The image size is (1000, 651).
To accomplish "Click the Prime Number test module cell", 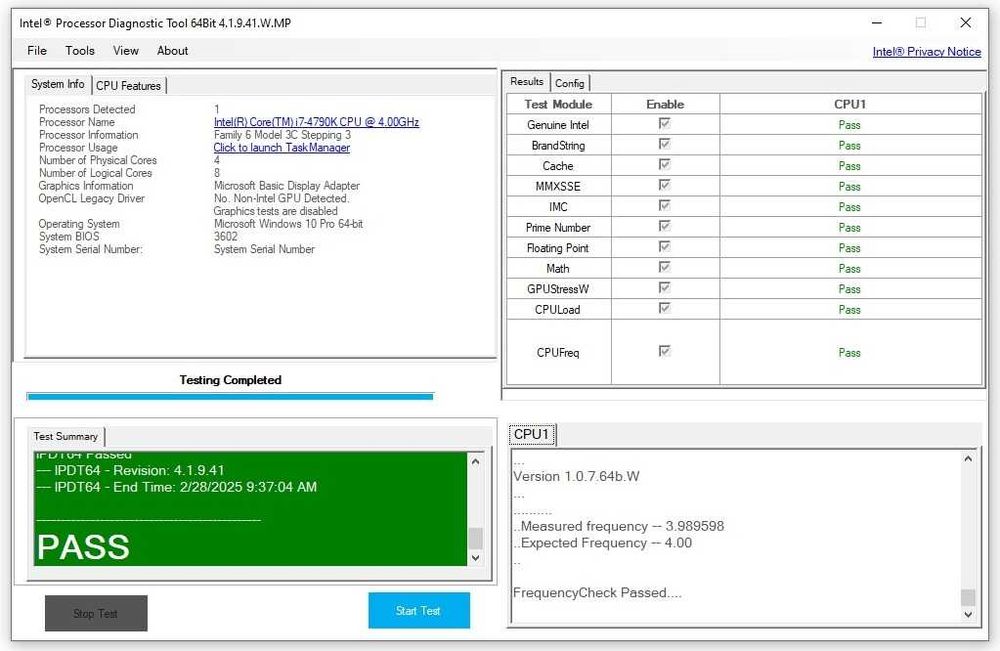I will click(559, 228).
